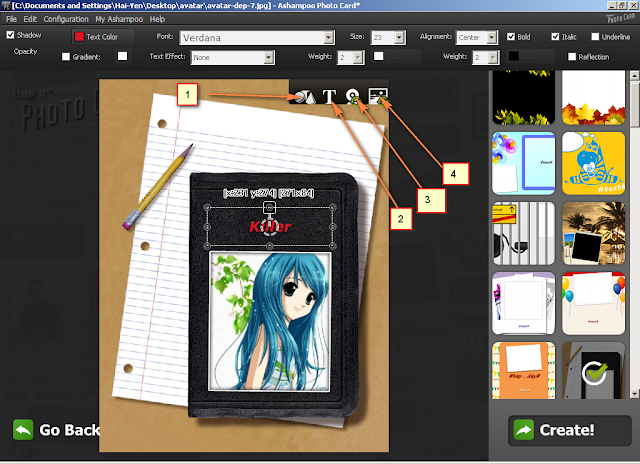The width and height of the screenshot is (640, 464).
Task: Select the orange birthday card template
Action: click(x=524, y=371)
